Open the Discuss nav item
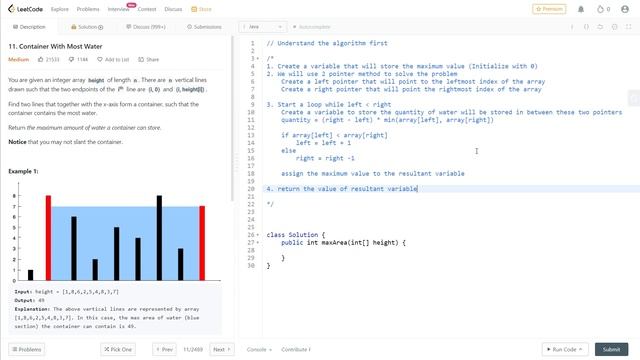640x360 pixels. click(173, 9)
